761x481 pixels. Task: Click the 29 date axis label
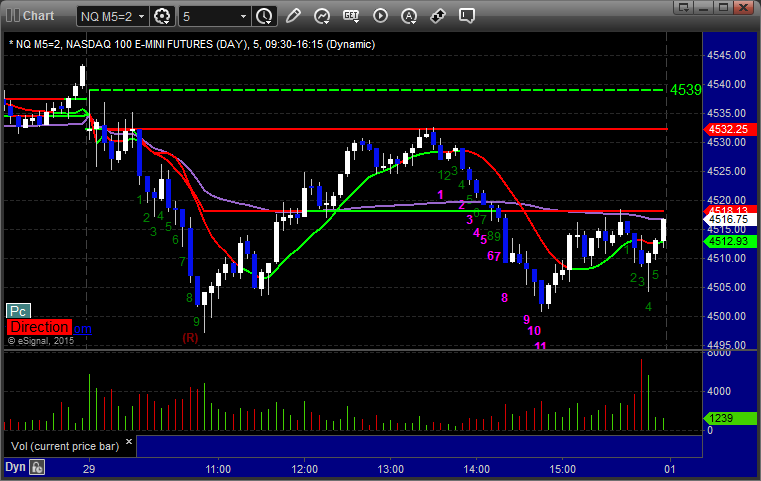click(x=89, y=469)
